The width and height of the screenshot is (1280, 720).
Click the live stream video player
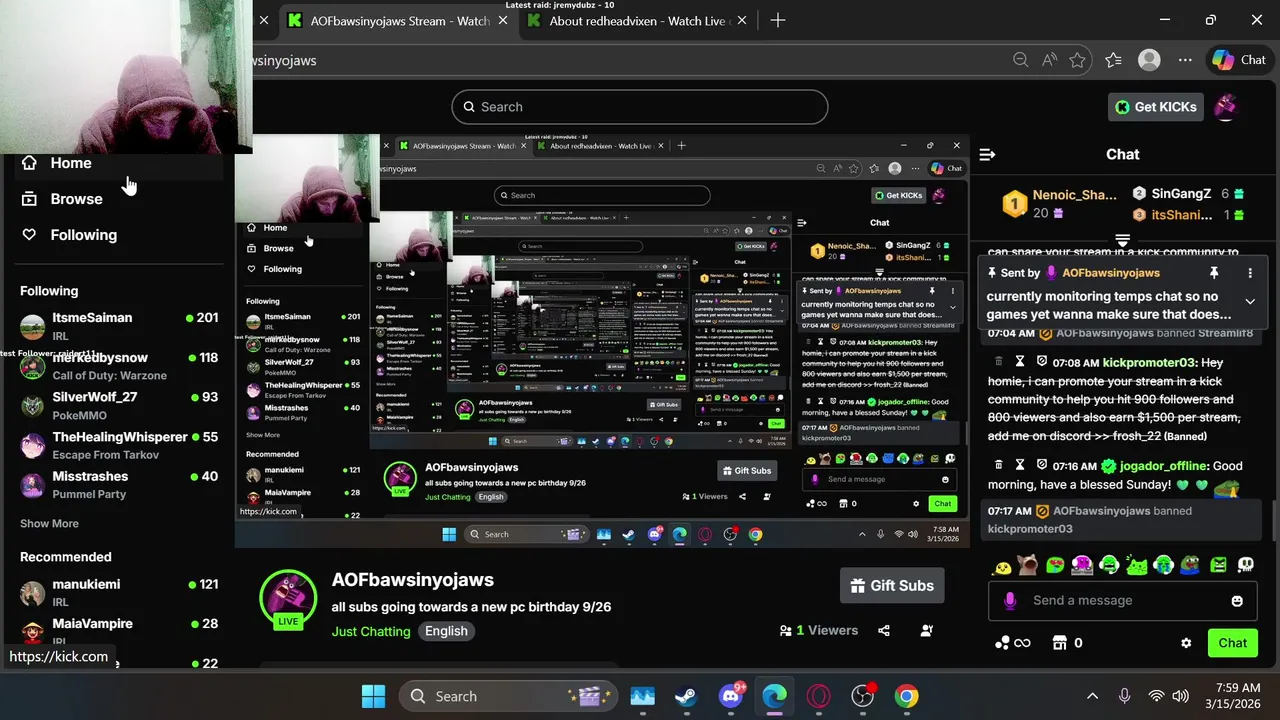[602, 340]
